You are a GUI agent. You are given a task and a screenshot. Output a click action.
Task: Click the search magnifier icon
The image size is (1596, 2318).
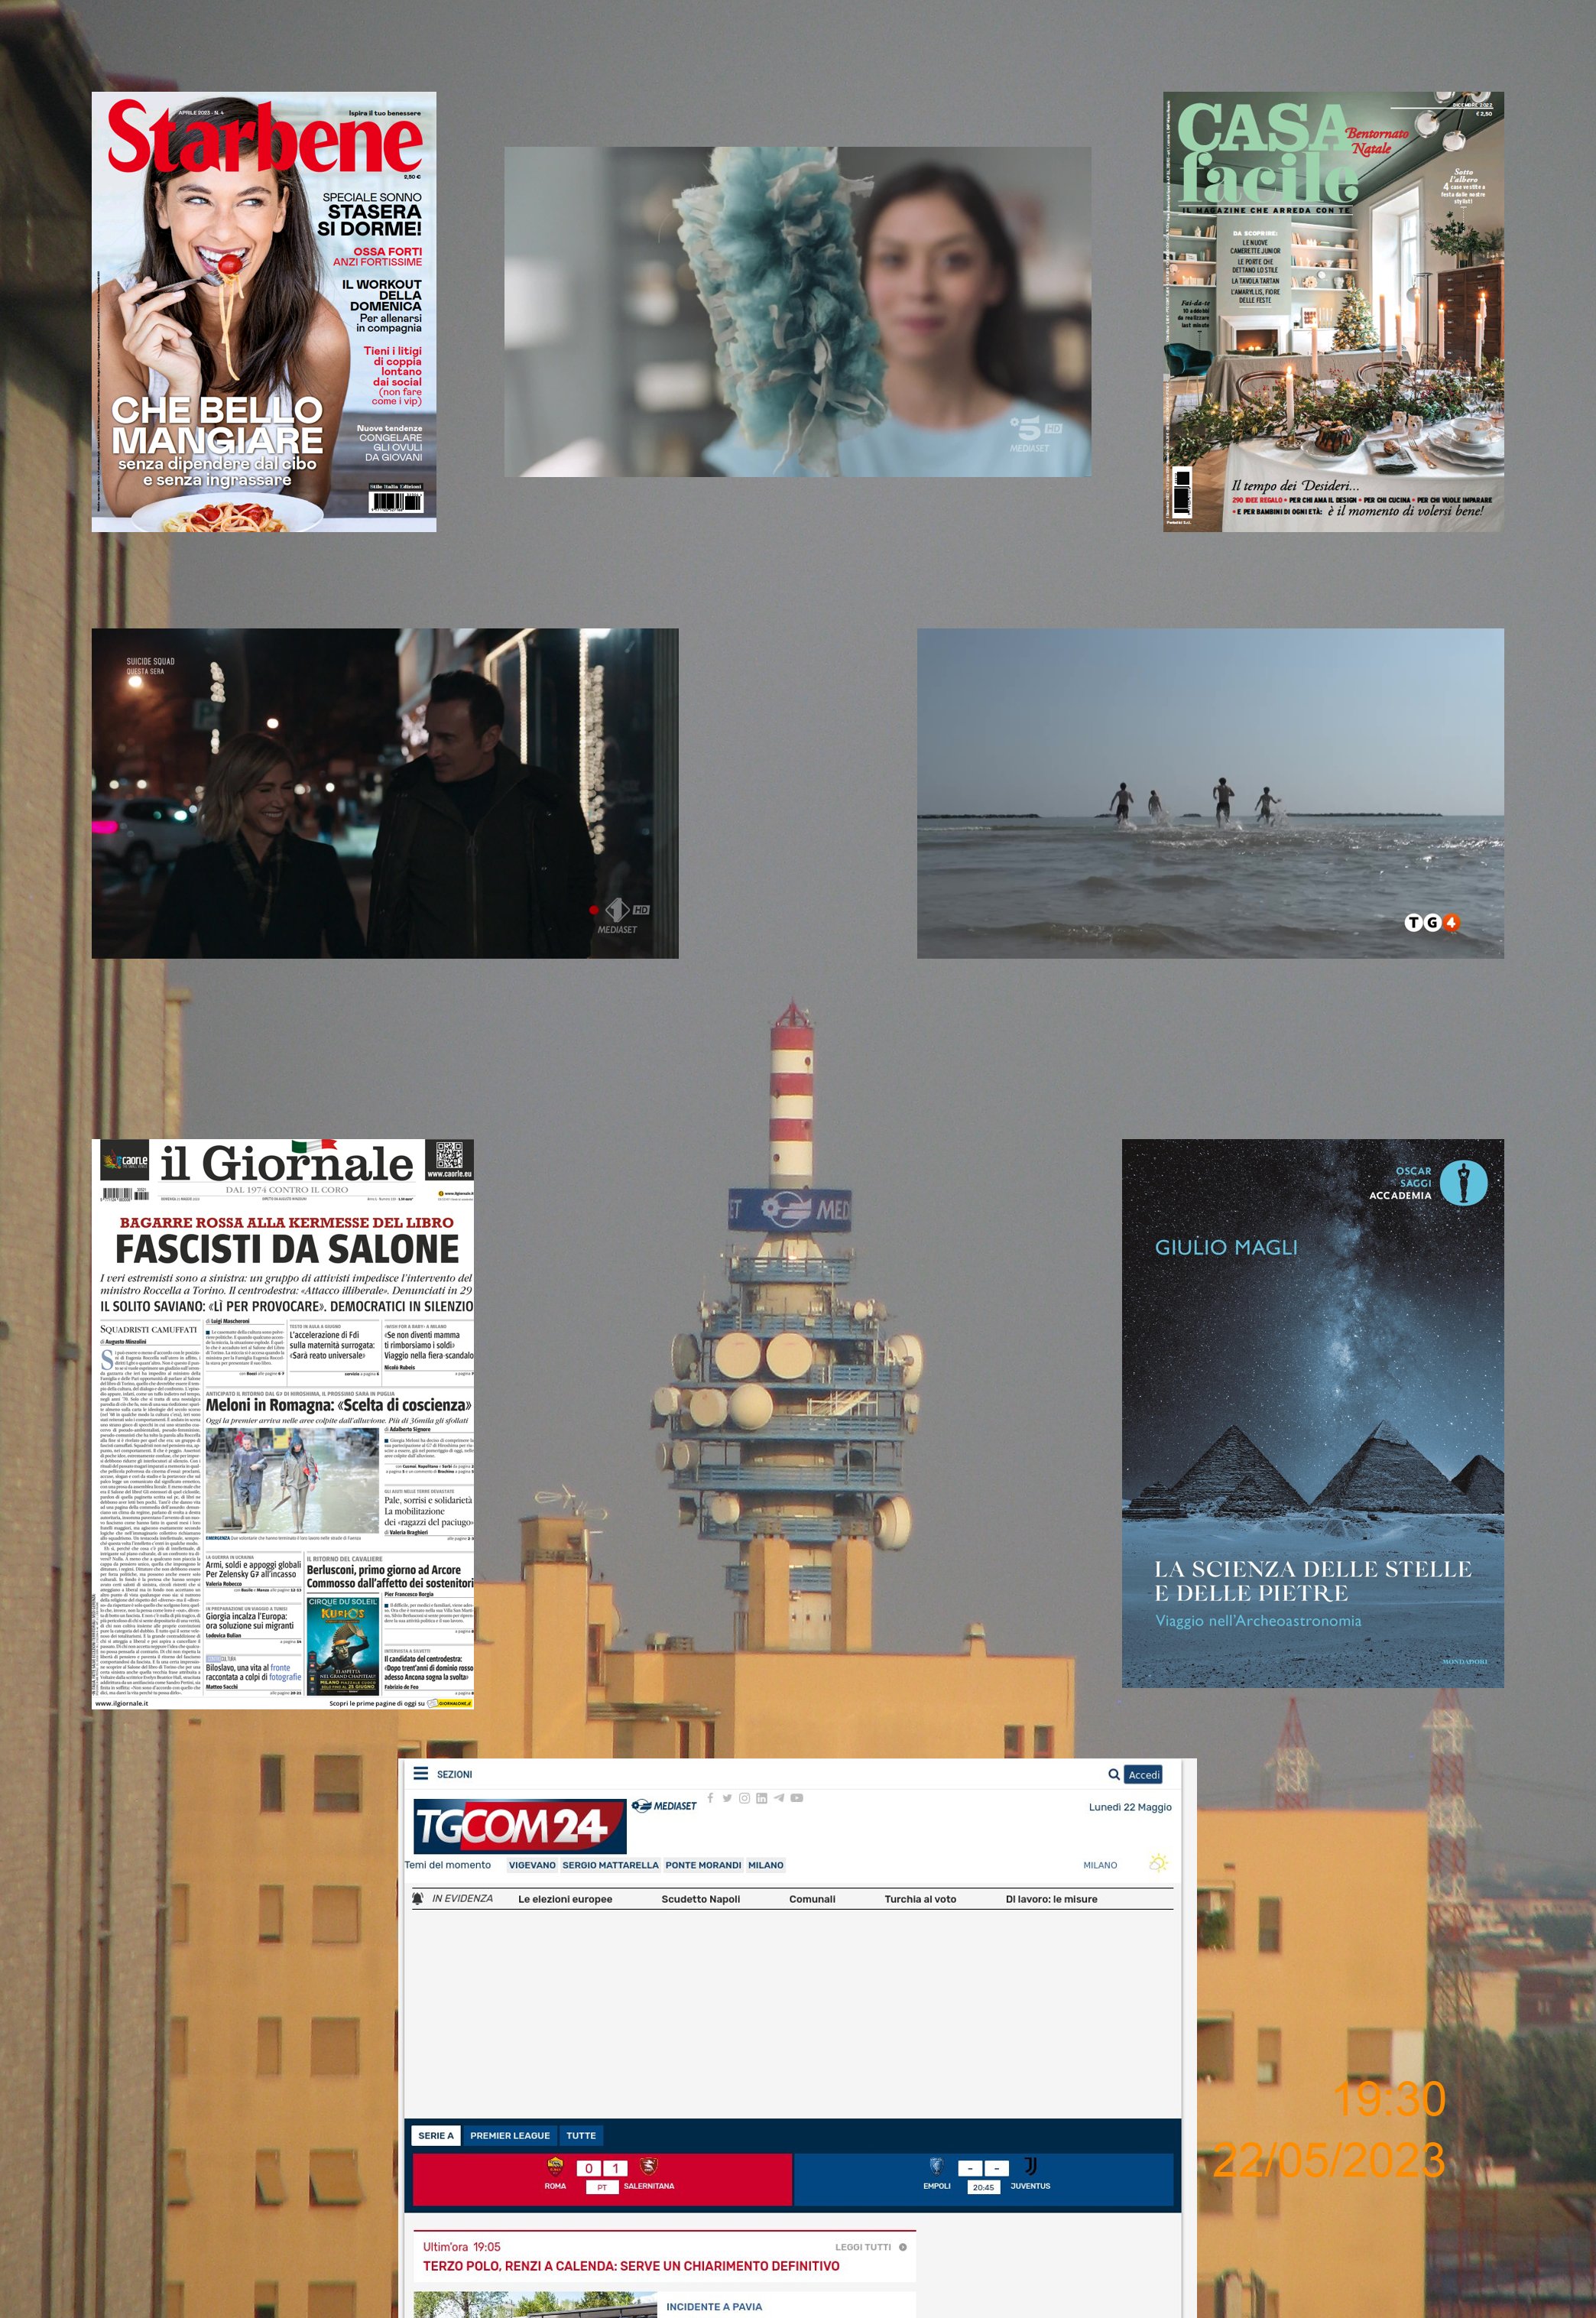click(x=1113, y=1775)
